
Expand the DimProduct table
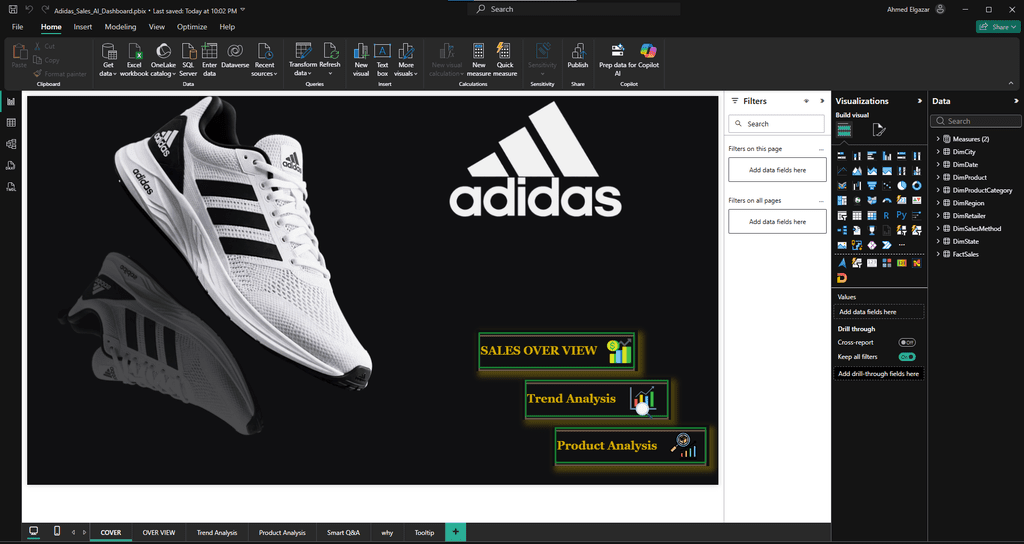click(938, 177)
